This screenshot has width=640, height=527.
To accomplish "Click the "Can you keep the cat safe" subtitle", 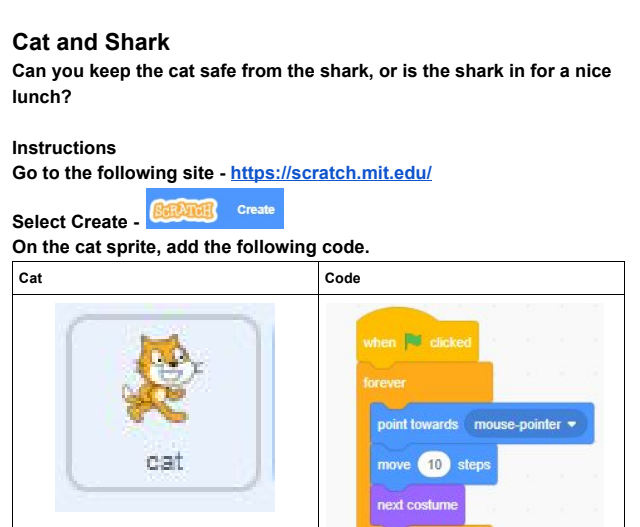I will (x=311, y=73).
